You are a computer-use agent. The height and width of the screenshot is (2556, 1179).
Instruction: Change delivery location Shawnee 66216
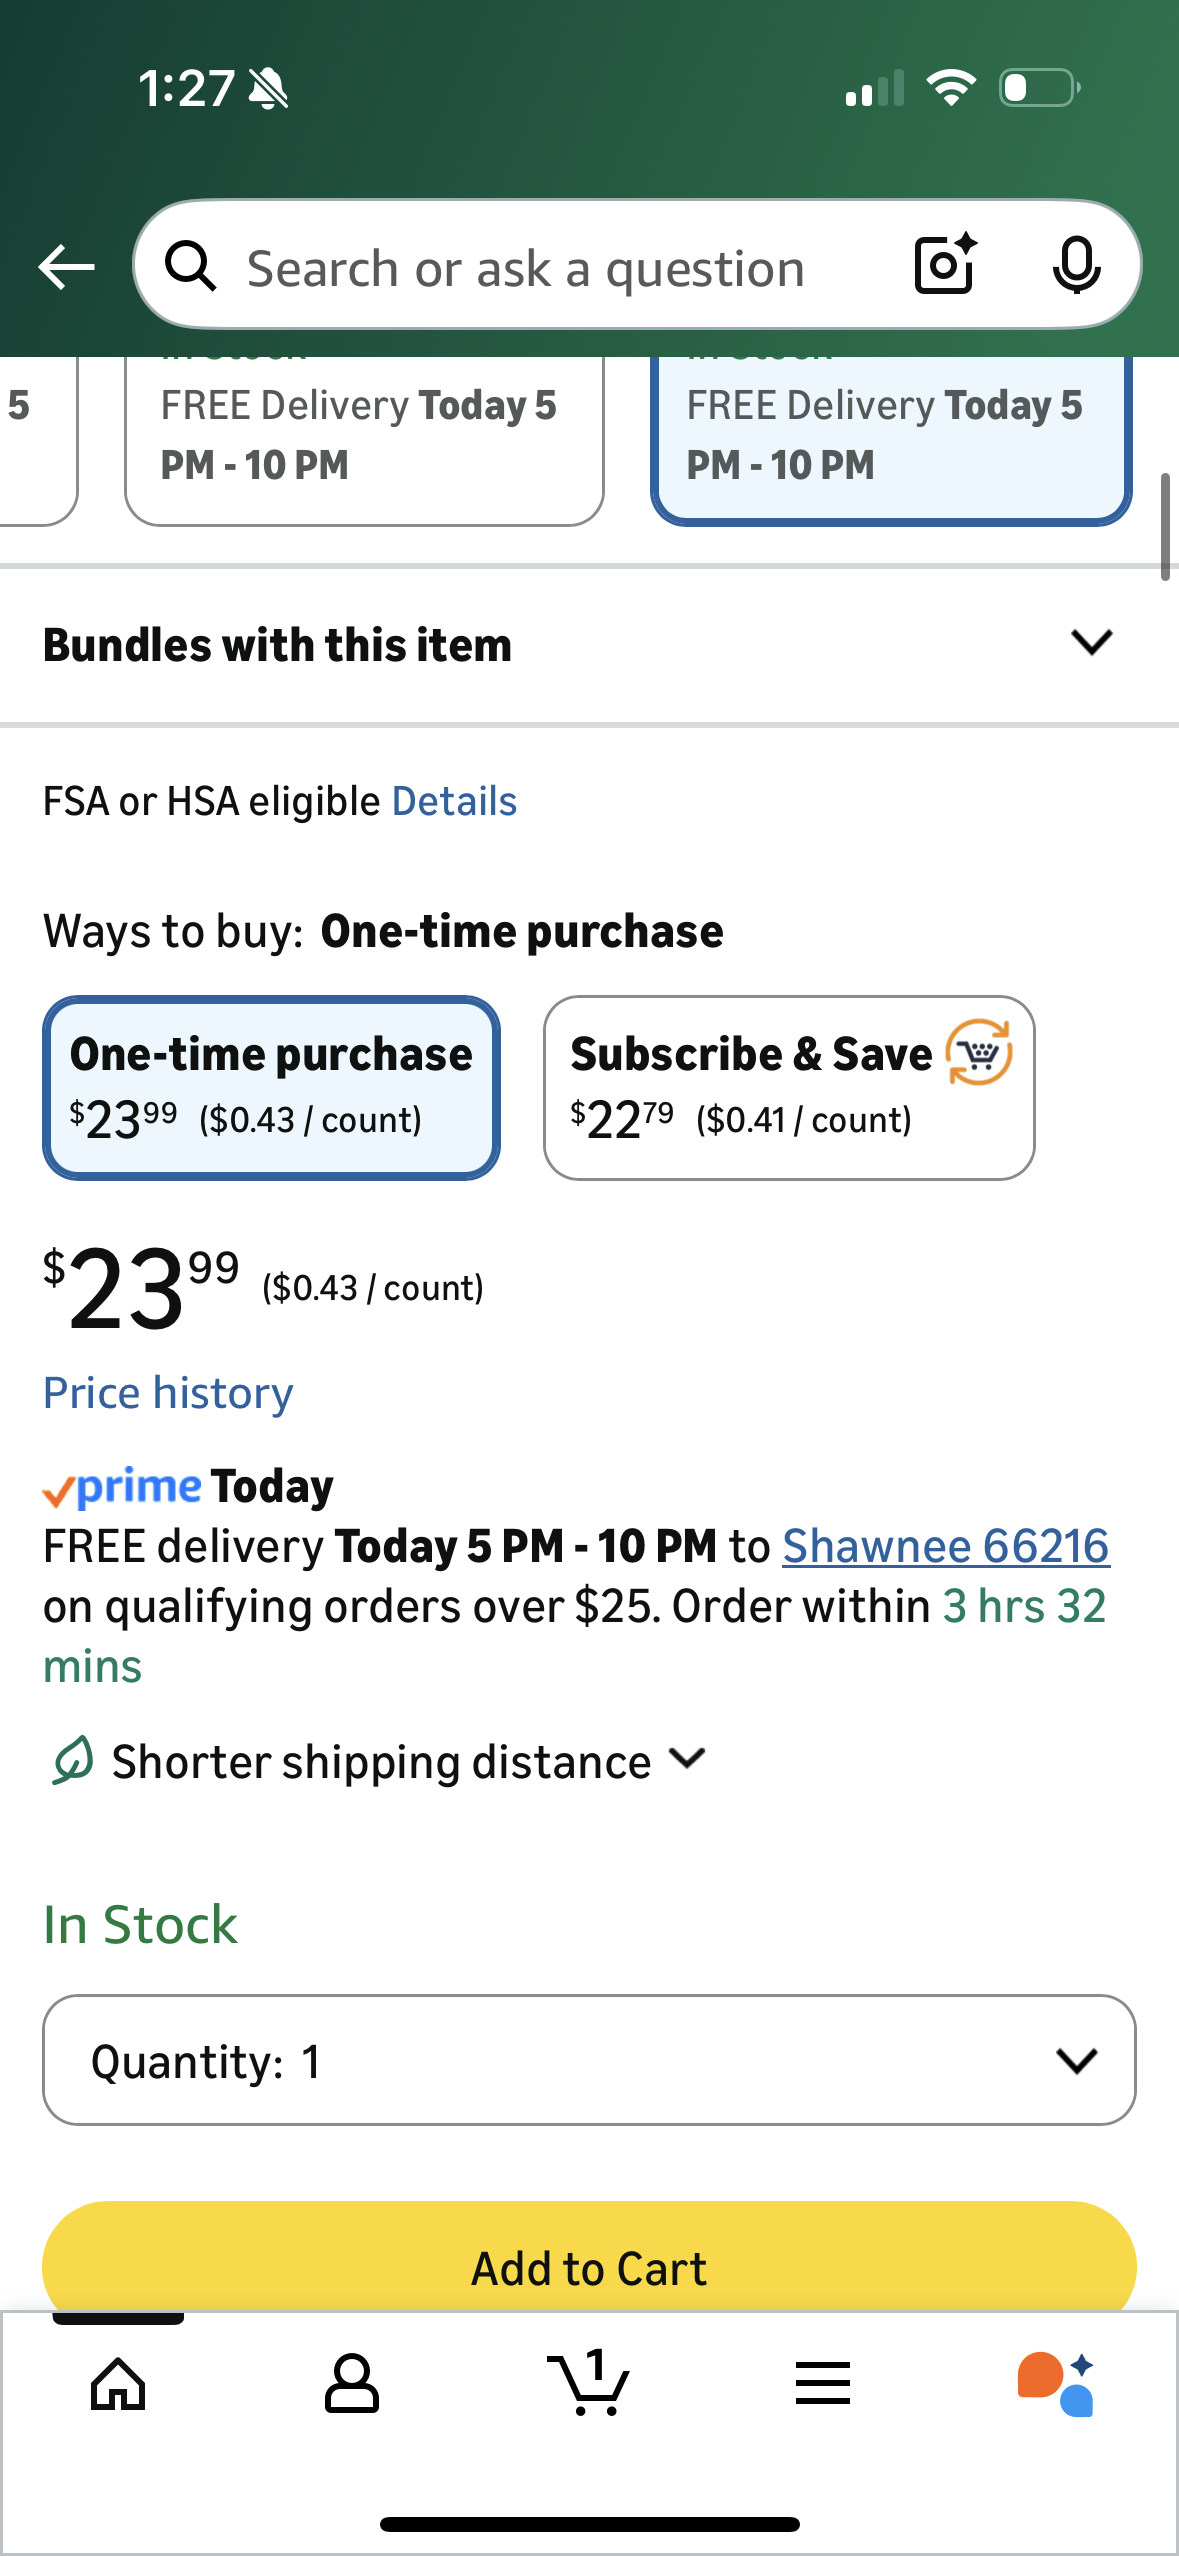945,1546
